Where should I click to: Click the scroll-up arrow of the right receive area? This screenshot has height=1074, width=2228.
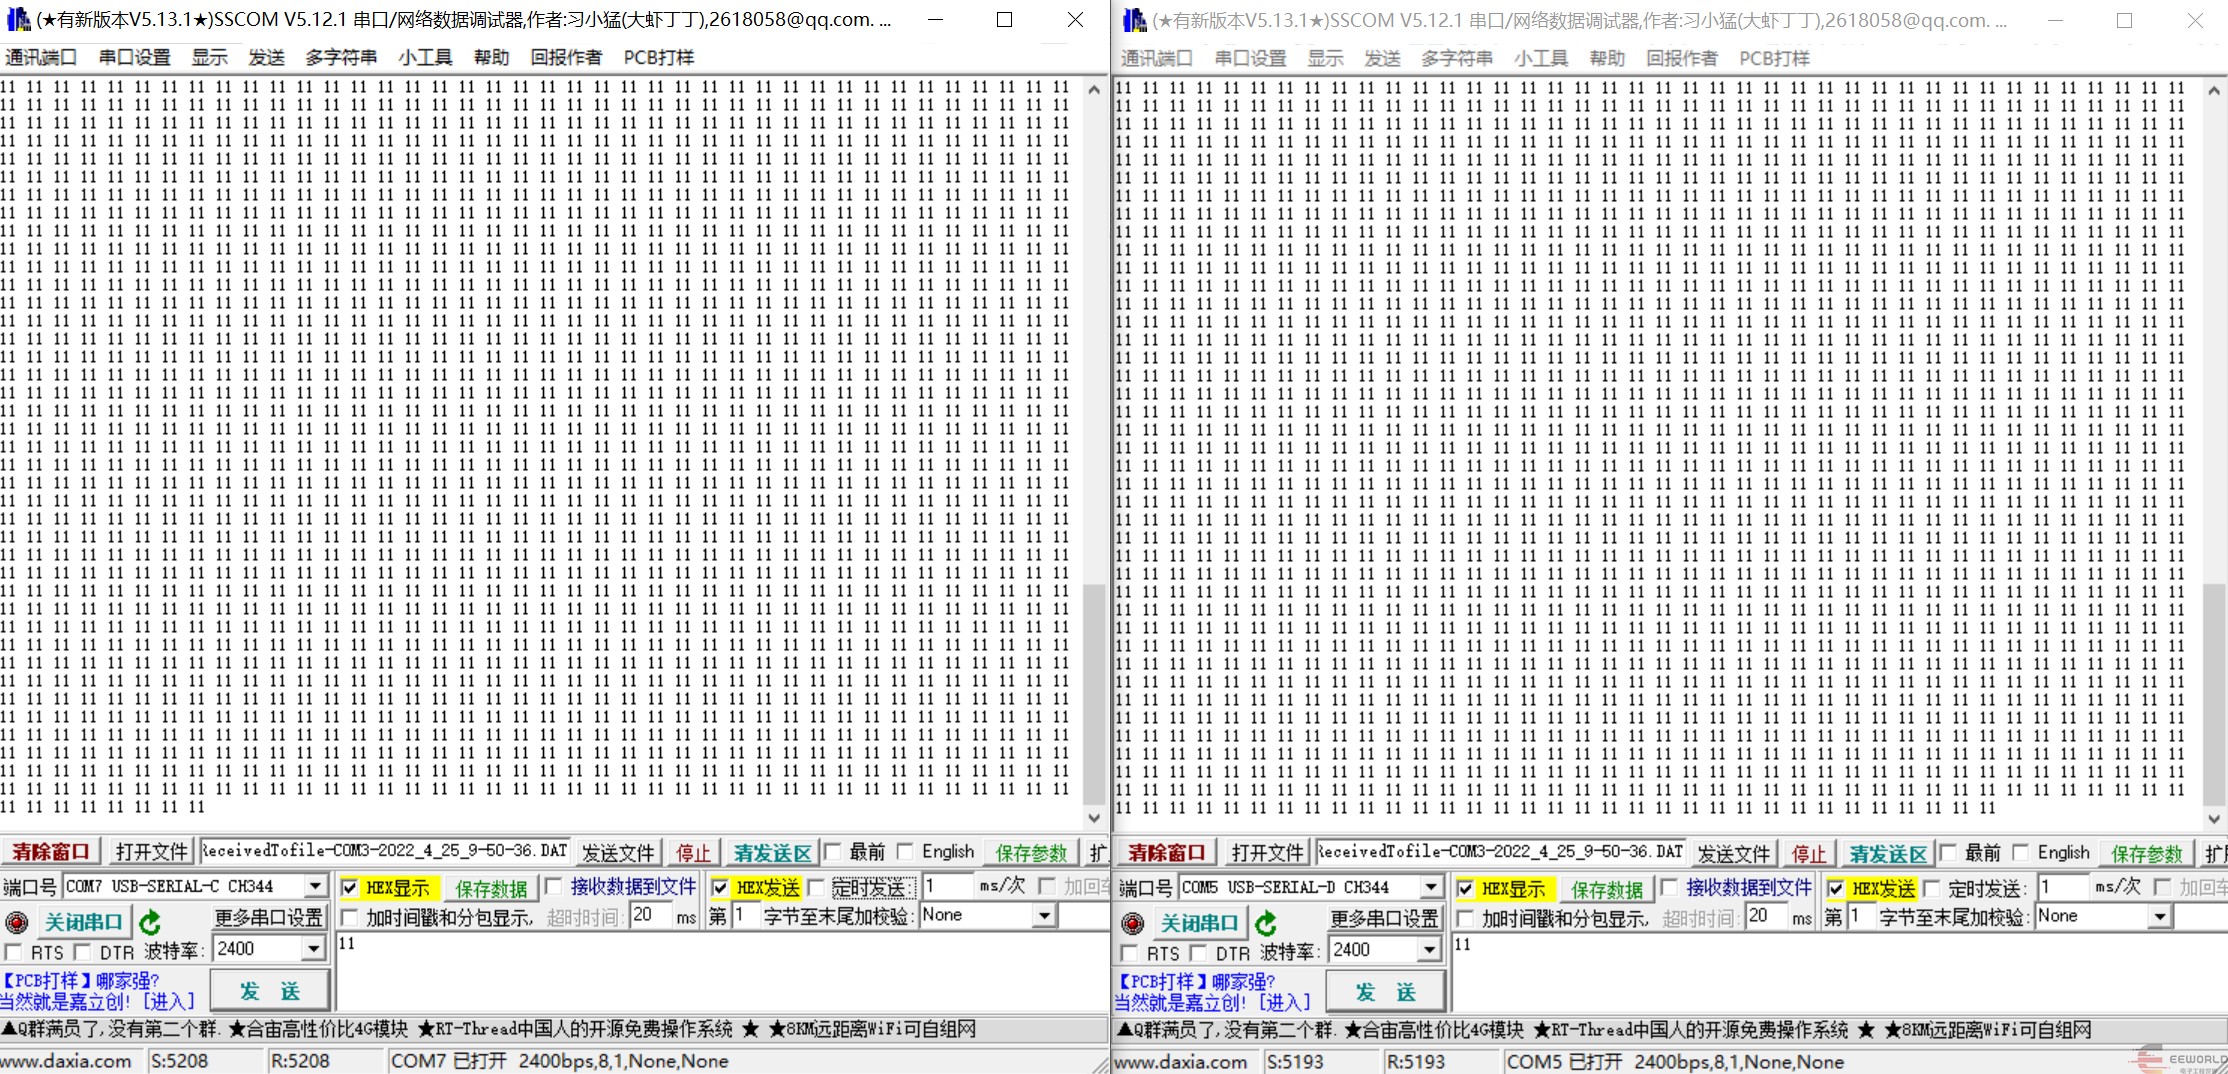click(2214, 91)
